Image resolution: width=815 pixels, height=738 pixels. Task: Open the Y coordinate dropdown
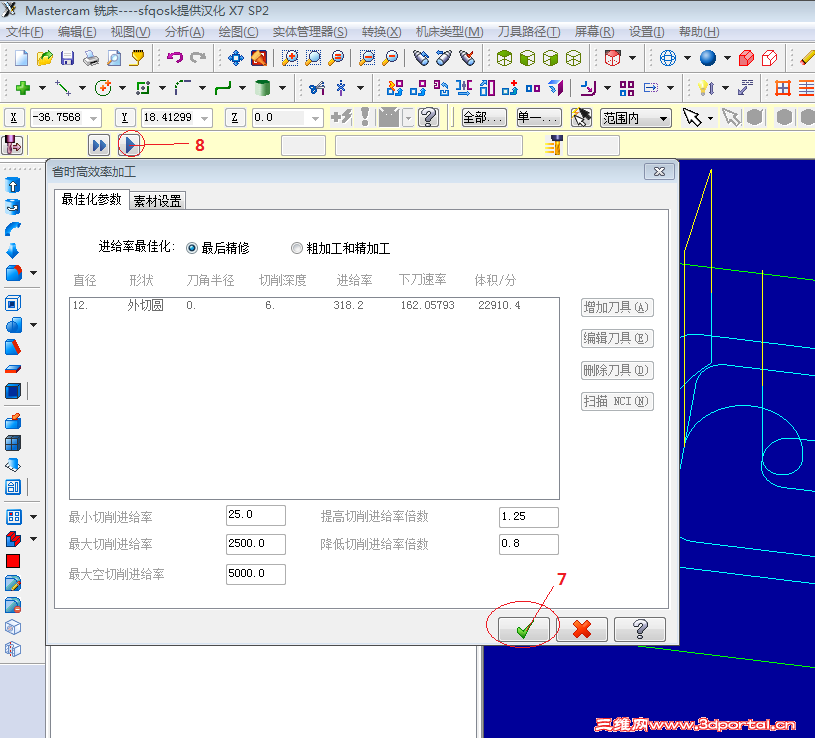(x=205, y=118)
